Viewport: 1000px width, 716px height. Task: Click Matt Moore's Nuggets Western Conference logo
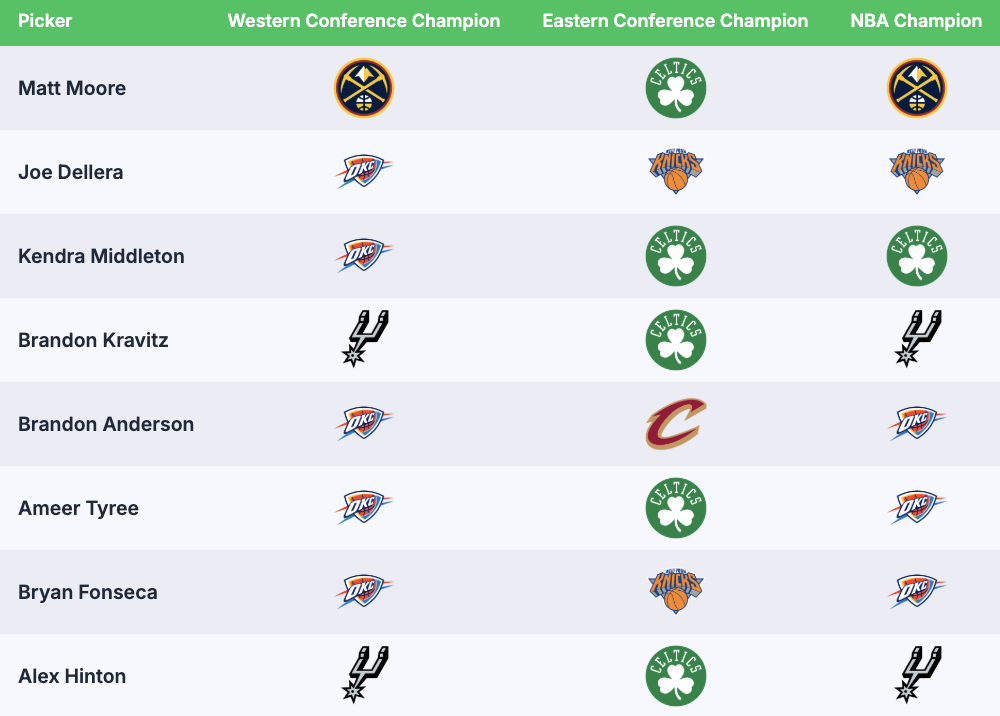[364, 88]
